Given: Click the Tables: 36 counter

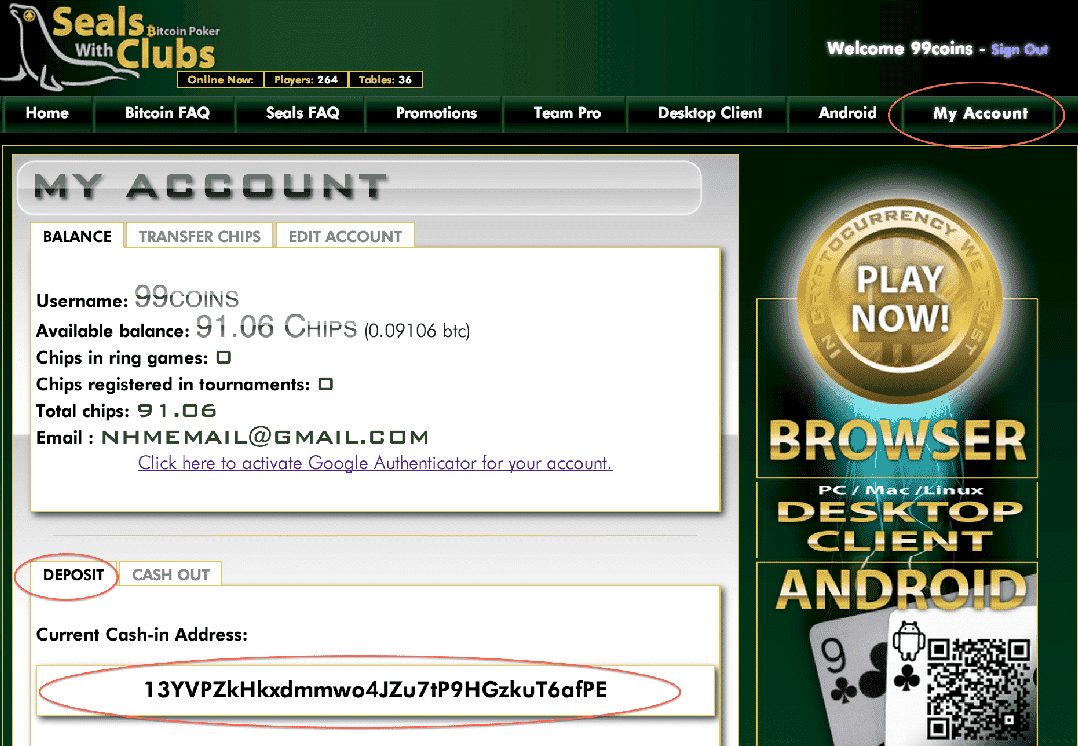Looking at the screenshot, I should pyautogui.click(x=385, y=80).
